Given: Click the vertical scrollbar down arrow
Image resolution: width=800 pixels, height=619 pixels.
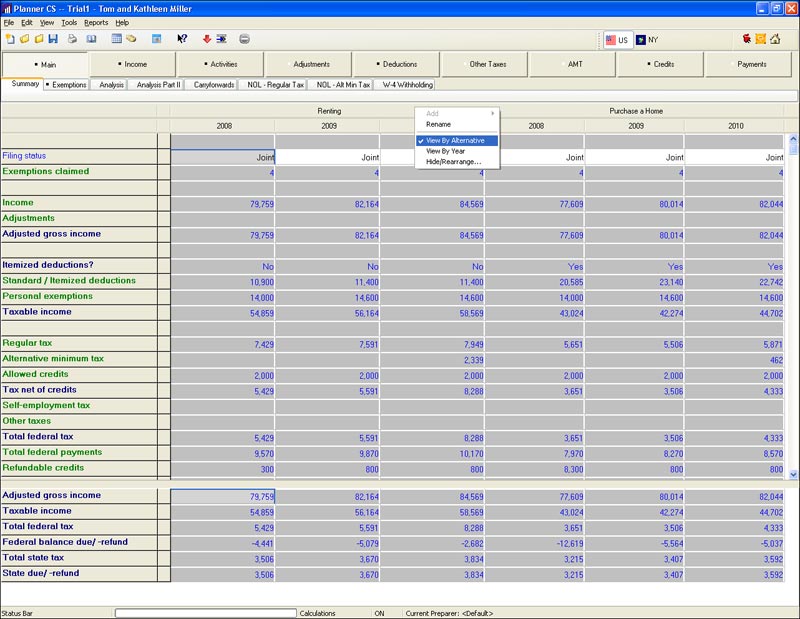Looking at the screenshot, I should click(794, 474).
